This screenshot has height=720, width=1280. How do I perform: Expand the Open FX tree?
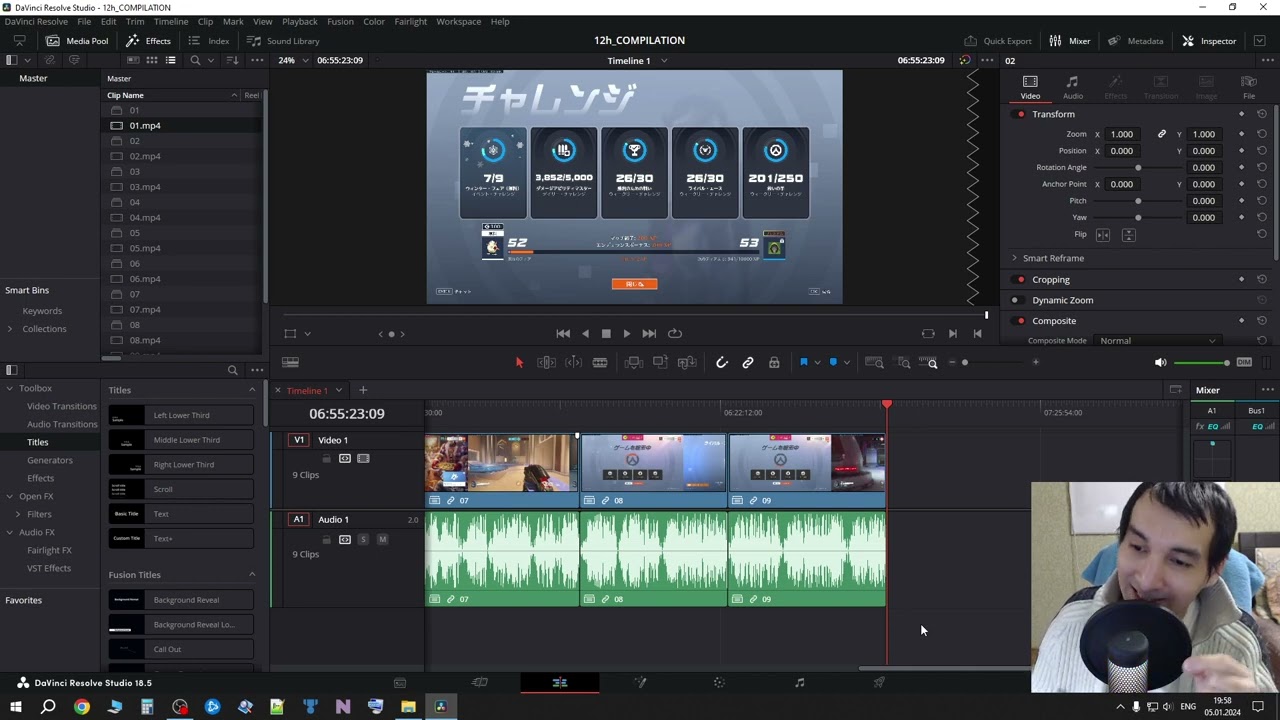point(10,496)
